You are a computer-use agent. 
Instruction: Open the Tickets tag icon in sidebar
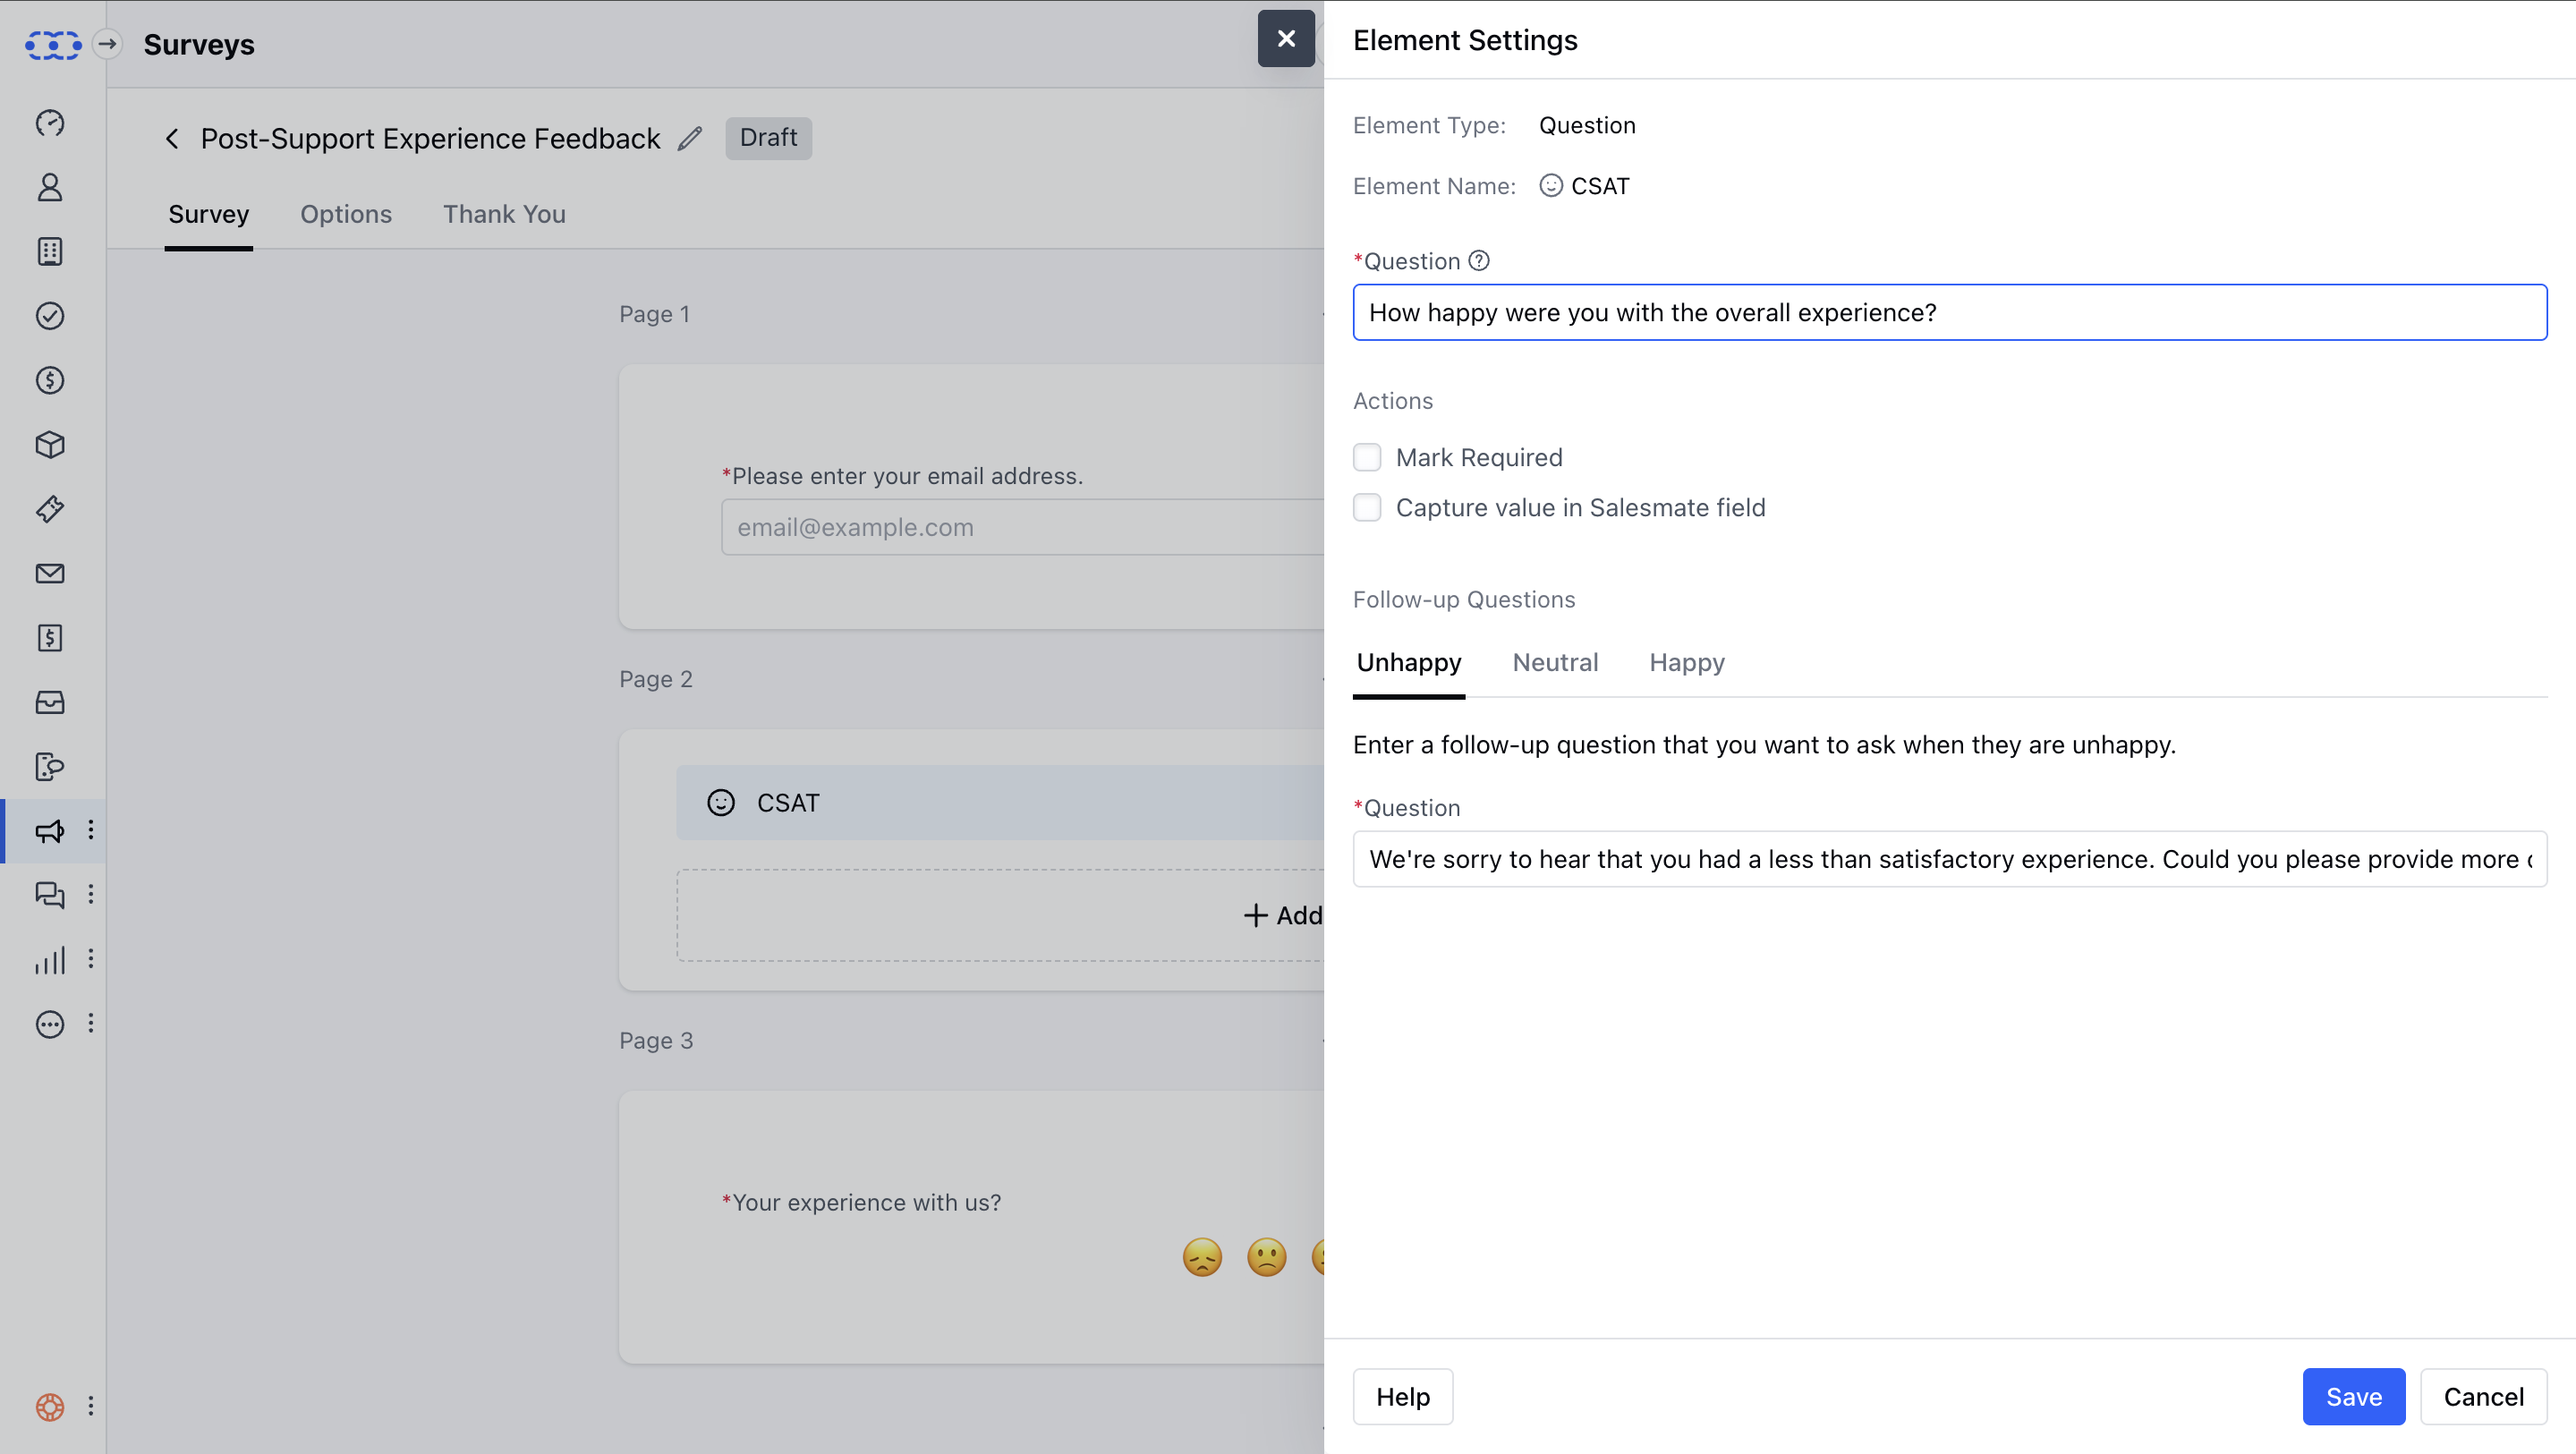(50, 509)
